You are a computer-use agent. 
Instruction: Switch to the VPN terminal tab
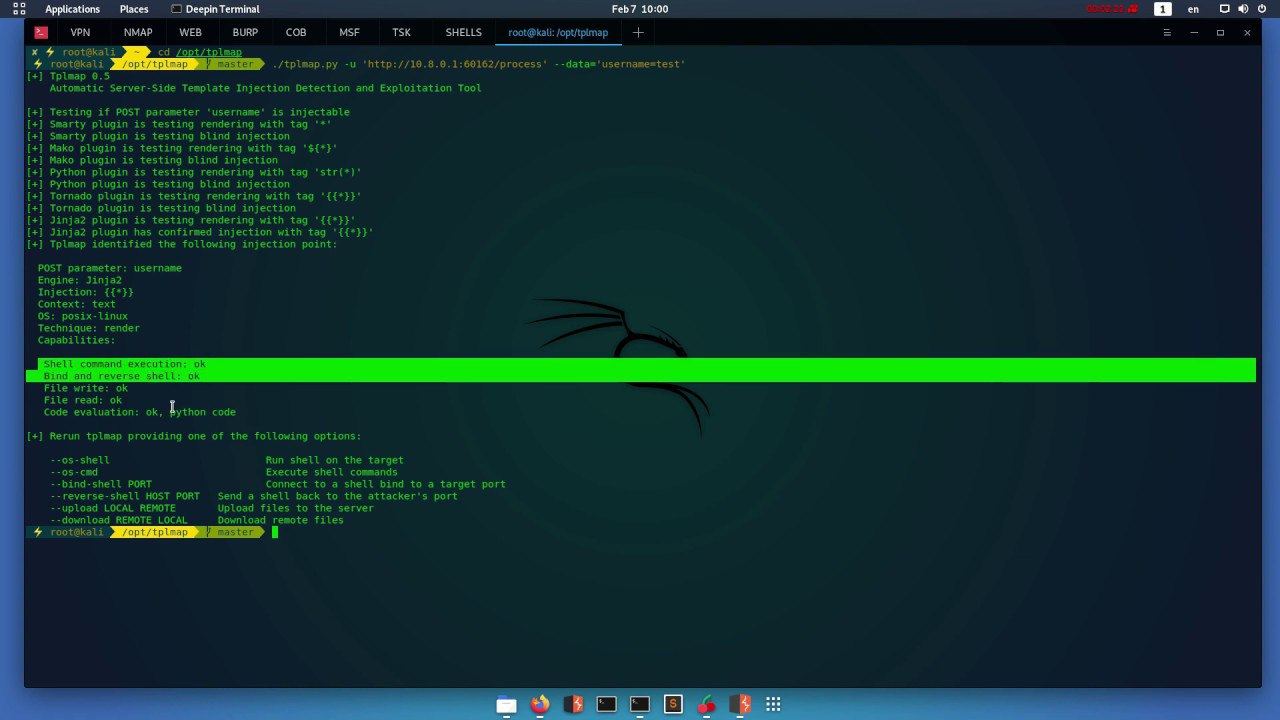[80, 32]
